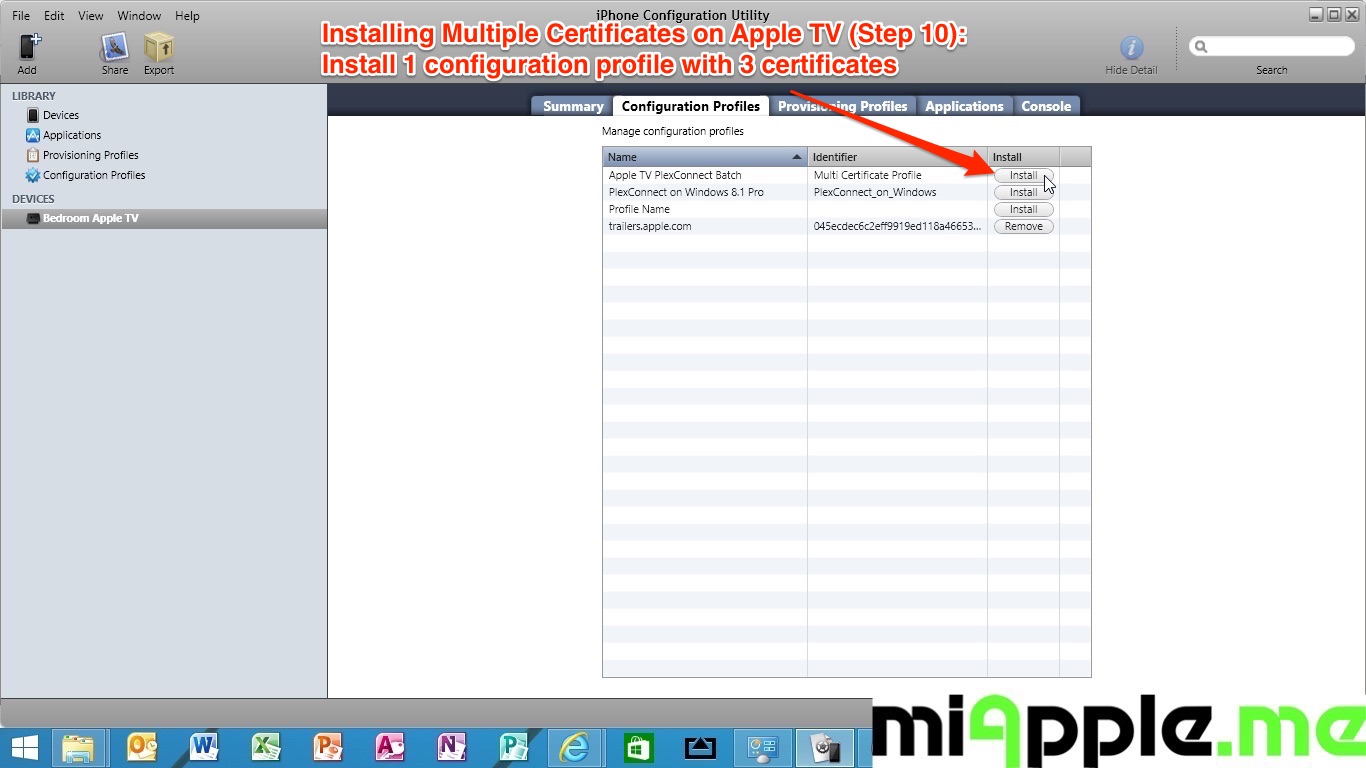1366x768 pixels.
Task: Click the Share toolbar icon
Action: [115, 48]
